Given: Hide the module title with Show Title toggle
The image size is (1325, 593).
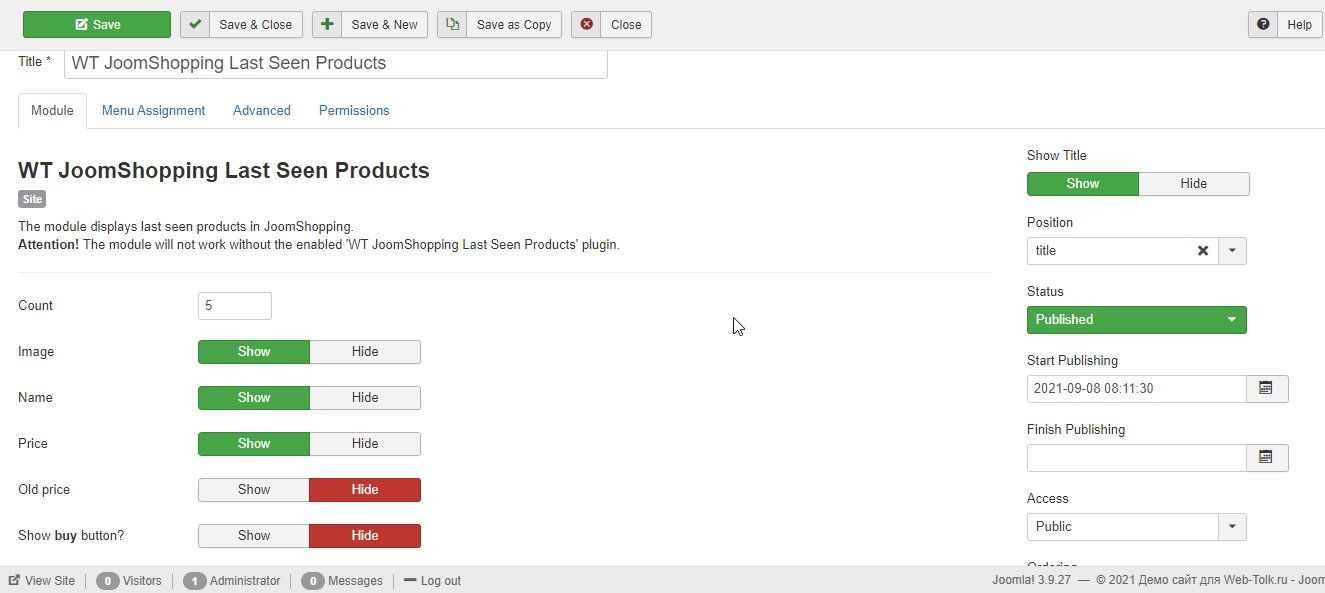Looking at the screenshot, I should tap(1193, 184).
